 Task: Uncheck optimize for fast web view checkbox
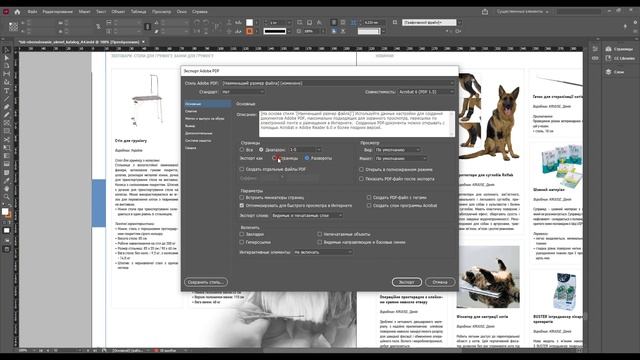pyautogui.click(x=242, y=206)
